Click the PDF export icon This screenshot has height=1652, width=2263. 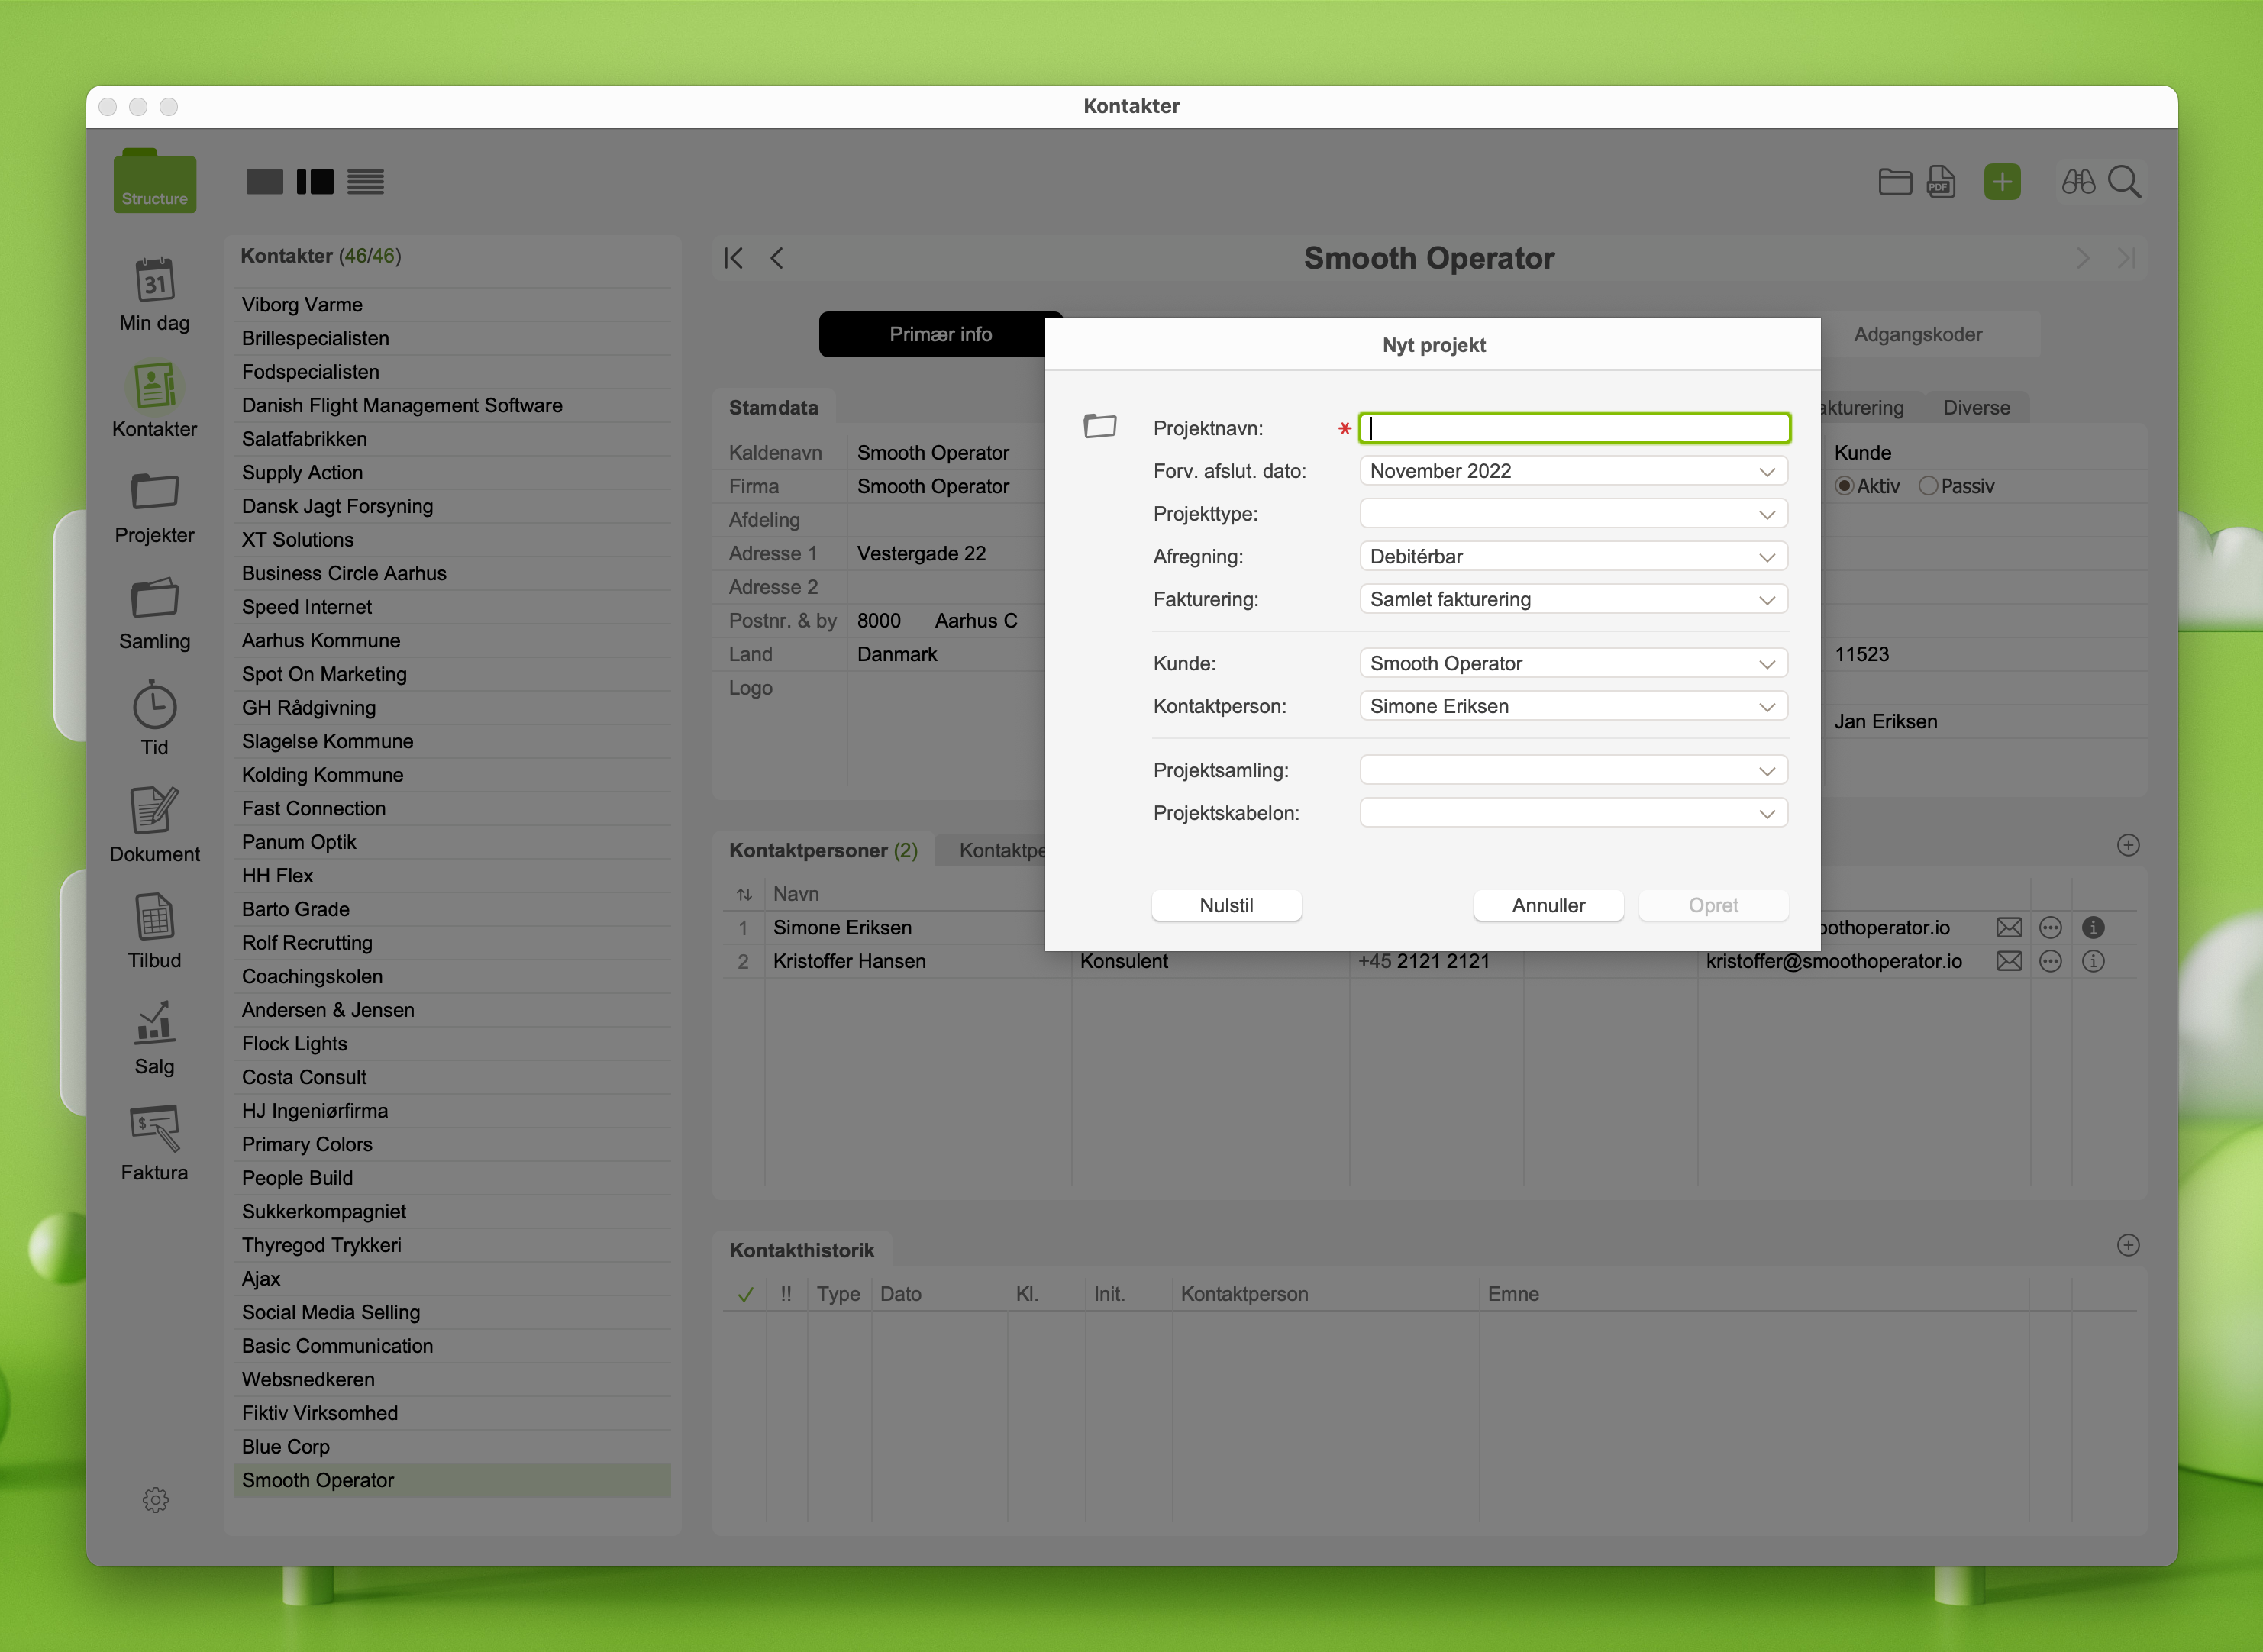pos(1940,182)
